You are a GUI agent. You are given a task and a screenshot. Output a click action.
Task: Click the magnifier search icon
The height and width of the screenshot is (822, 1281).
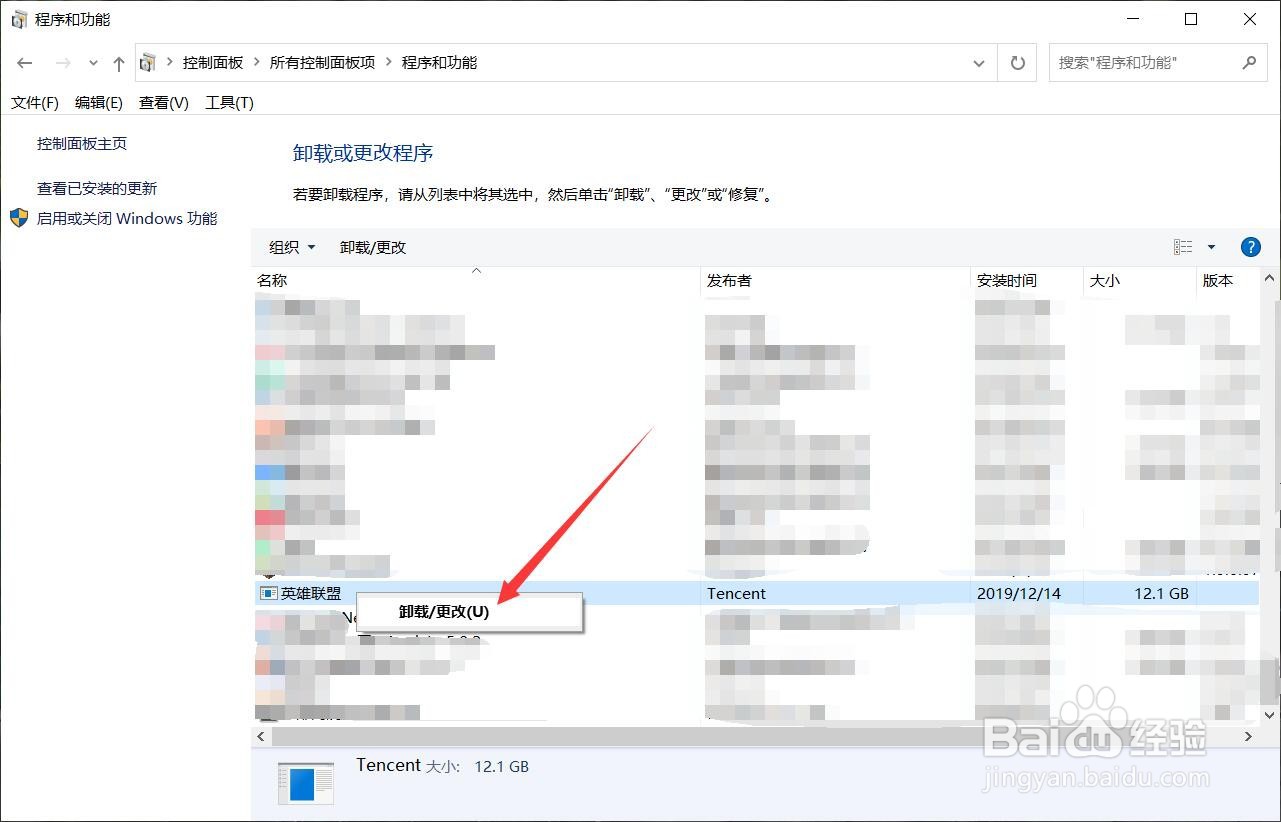click(1249, 63)
